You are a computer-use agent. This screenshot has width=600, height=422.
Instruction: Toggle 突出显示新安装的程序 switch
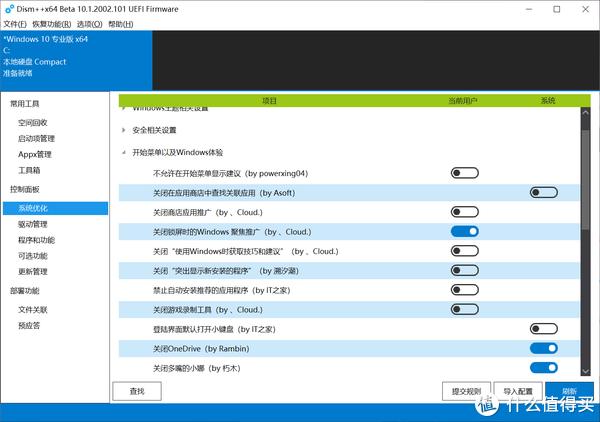point(465,270)
